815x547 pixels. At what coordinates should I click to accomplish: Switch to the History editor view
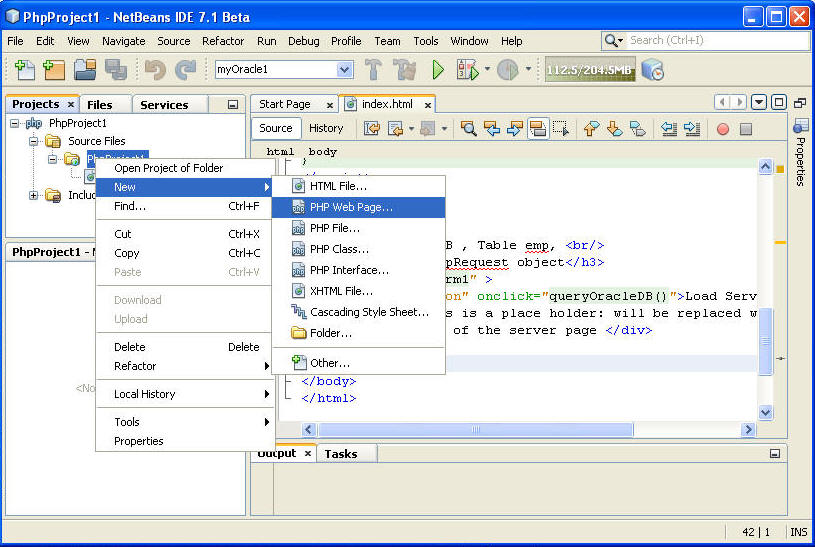326,128
